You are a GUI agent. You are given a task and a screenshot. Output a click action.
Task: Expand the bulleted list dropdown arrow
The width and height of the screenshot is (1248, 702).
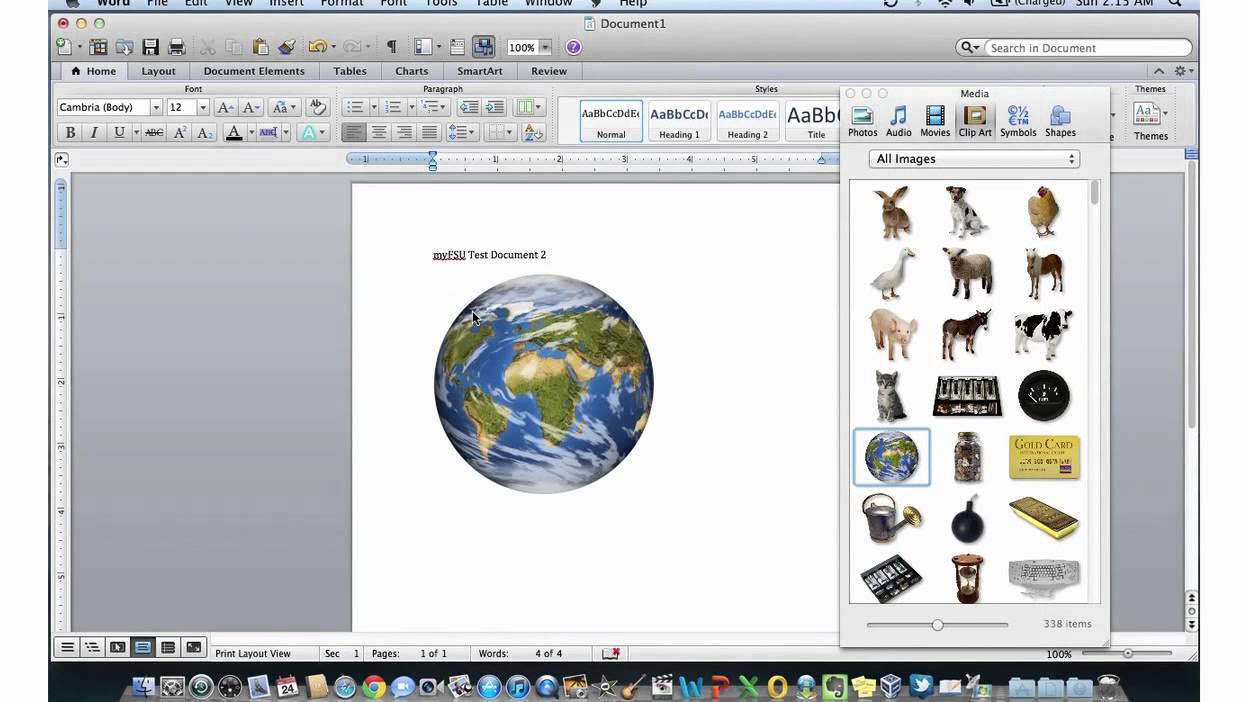coord(373,107)
